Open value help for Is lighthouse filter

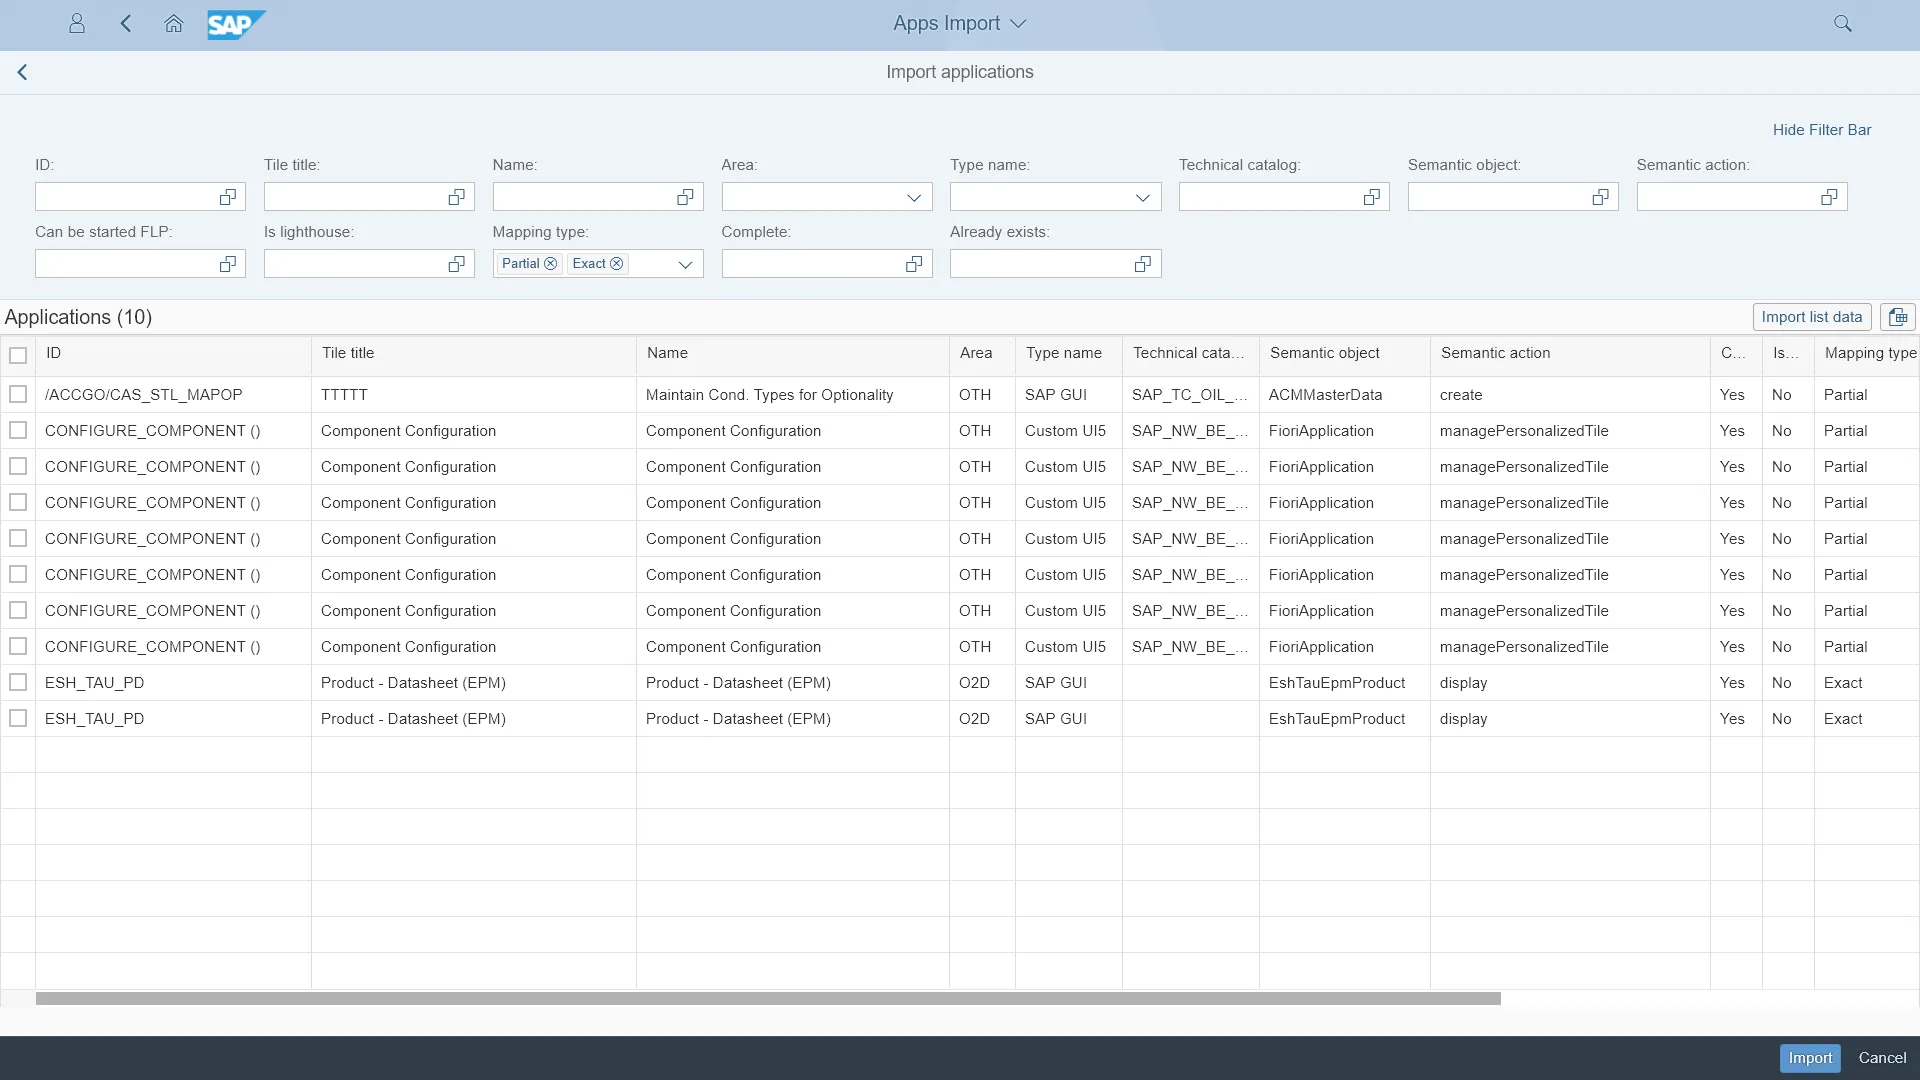[457, 264]
